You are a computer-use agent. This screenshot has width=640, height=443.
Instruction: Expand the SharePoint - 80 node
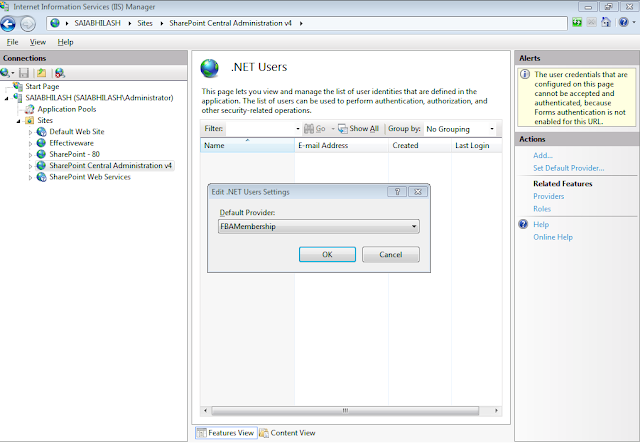coord(30,155)
